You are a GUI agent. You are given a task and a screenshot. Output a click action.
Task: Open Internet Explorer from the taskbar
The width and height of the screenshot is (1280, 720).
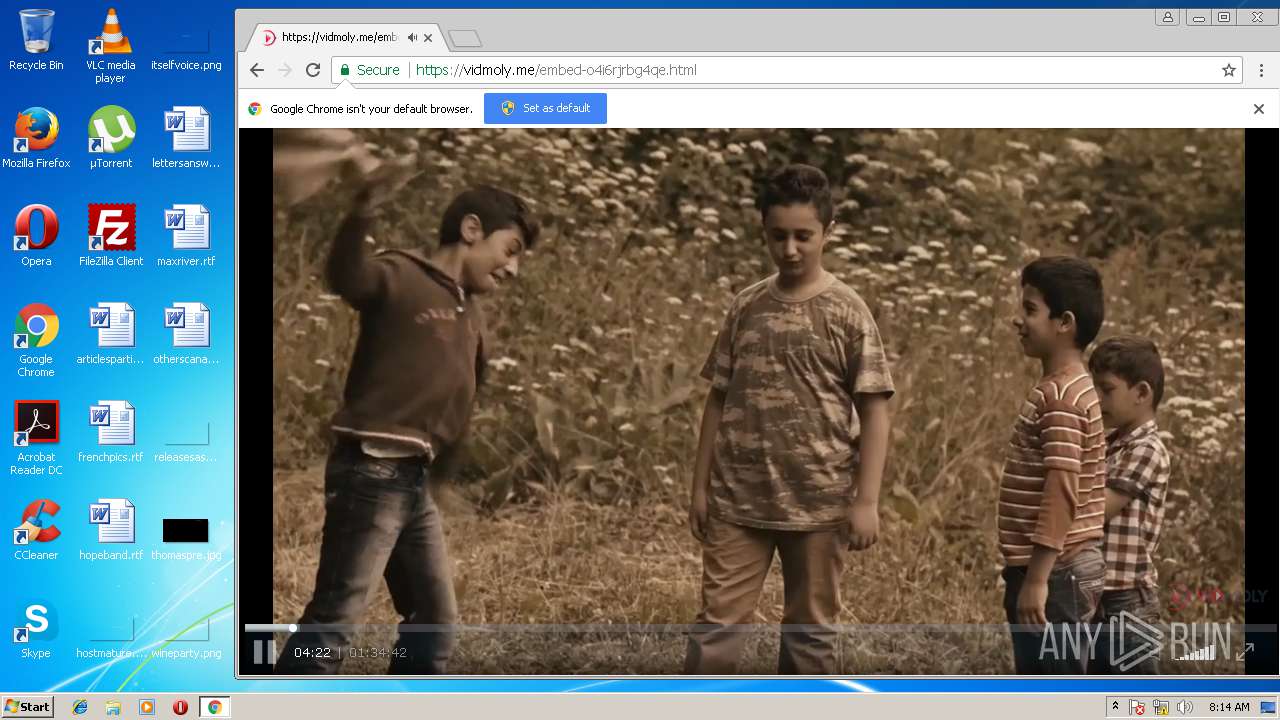80,707
